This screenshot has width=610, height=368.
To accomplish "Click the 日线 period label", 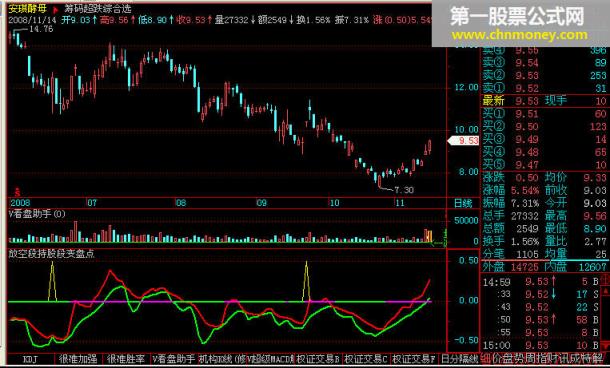I will [x=463, y=203].
